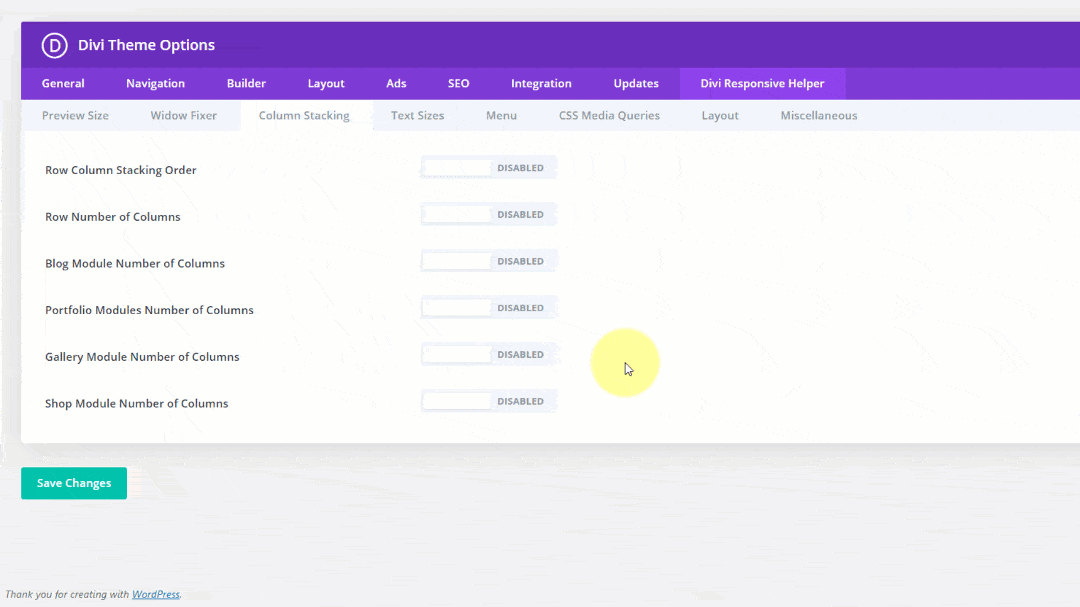This screenshot has height=607, width=1080.
Task: Enable Gallery Module Number of Columns
Action: pyautogui.click(x=488, y=355)
